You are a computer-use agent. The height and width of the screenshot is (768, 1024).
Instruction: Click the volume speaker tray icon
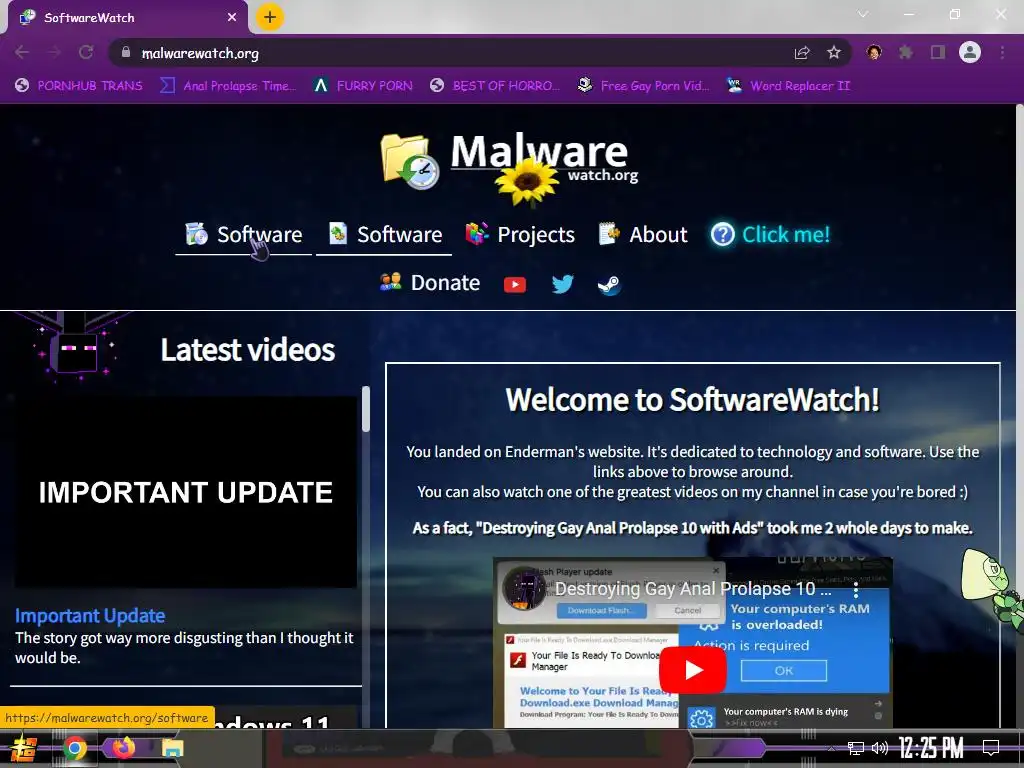coord(880,748)
